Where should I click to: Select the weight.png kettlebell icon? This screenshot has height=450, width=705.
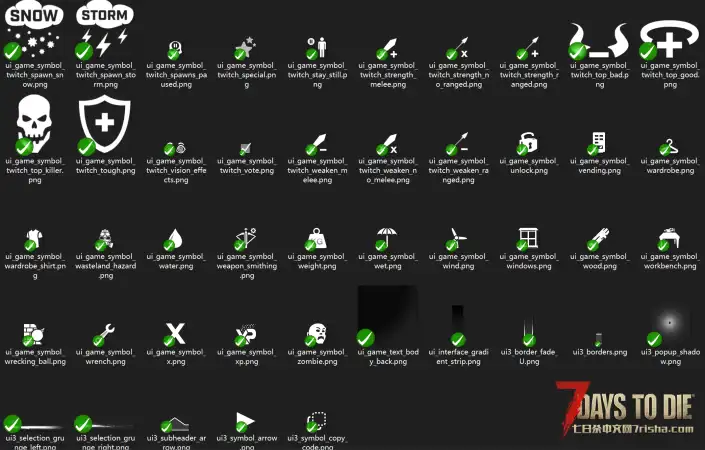[x=317, y=239]
